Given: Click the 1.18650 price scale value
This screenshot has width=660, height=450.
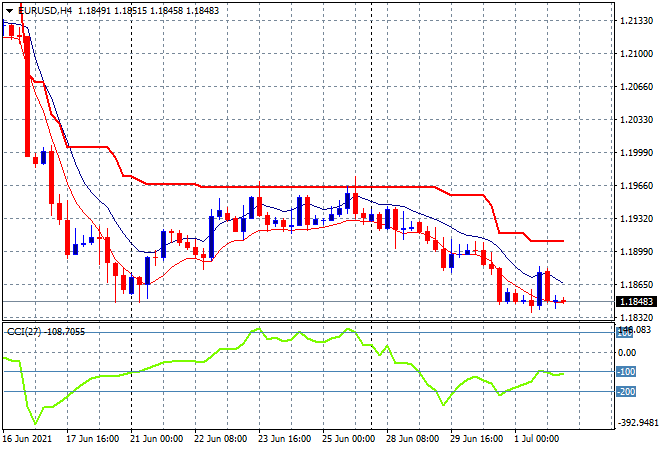Looking at the screenshot, I should click(x=637, y=285).
